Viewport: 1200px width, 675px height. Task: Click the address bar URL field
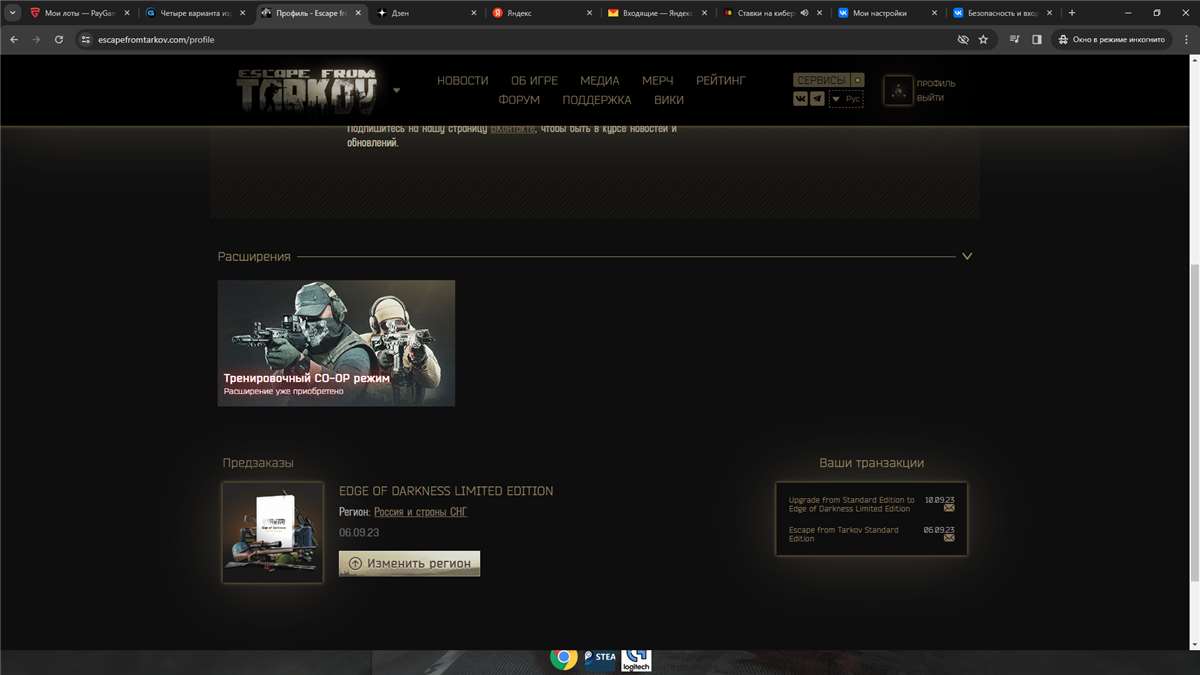click(520, 39)
